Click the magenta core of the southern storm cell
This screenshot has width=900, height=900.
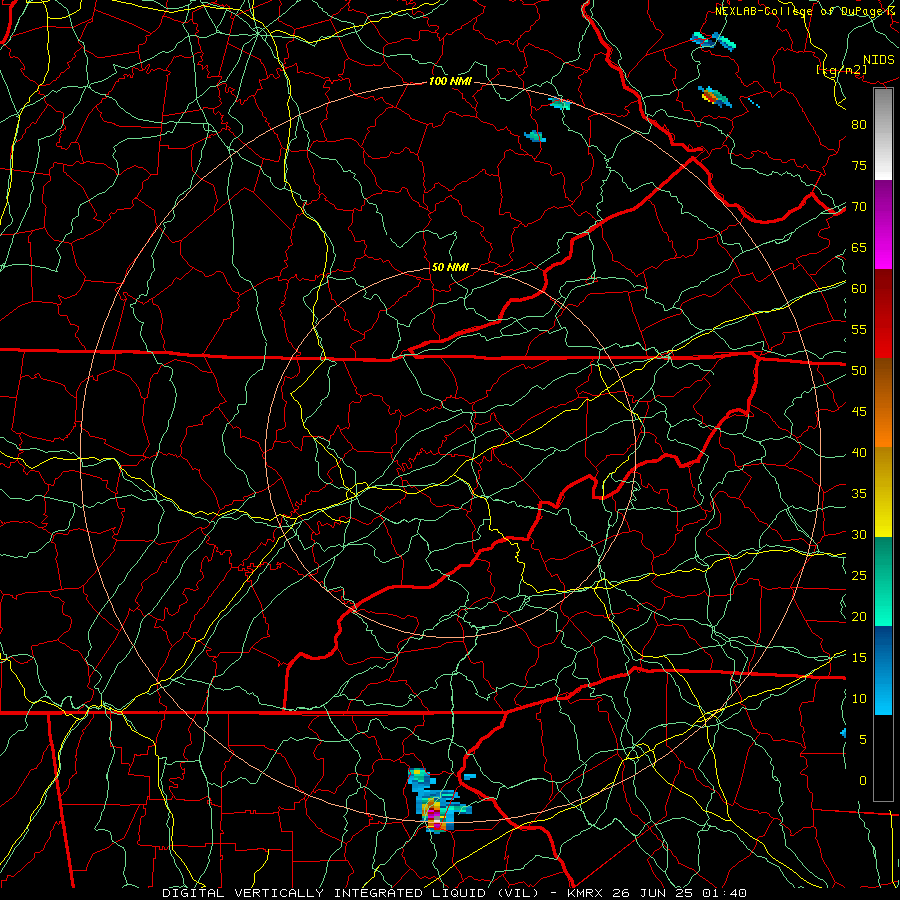(x=433, y=817)
